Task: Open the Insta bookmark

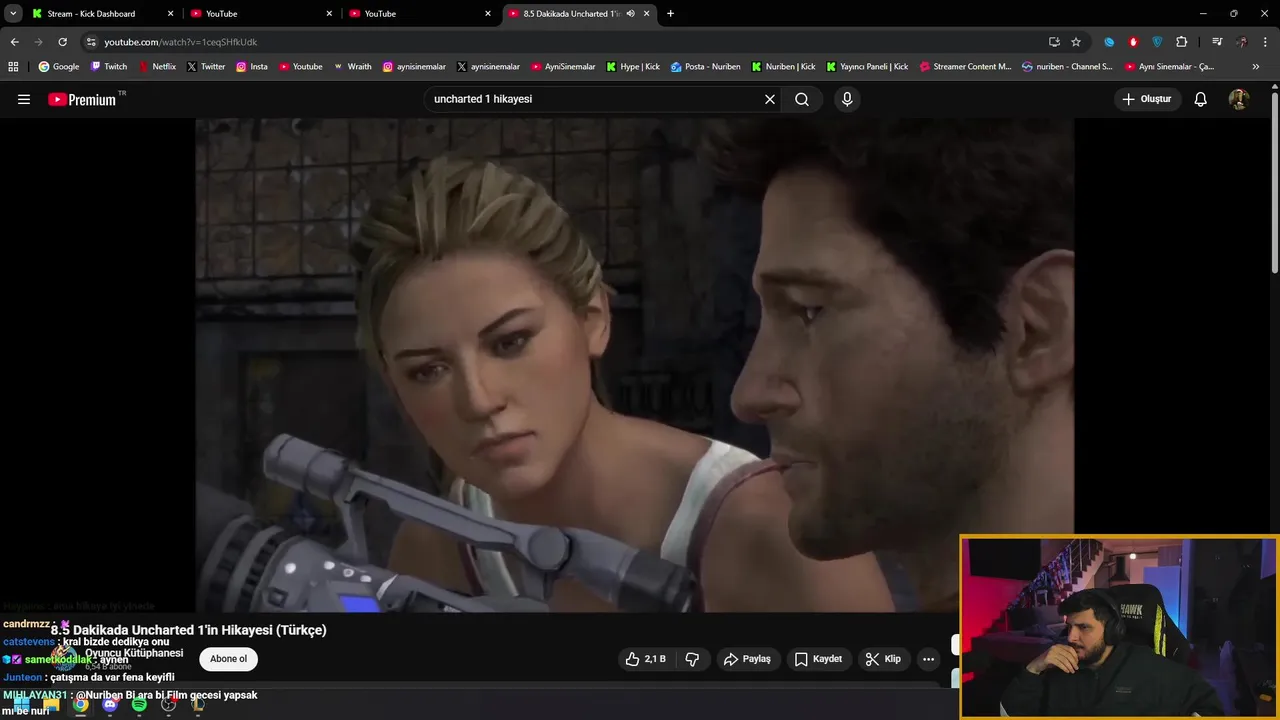Action: pos(252,67)
